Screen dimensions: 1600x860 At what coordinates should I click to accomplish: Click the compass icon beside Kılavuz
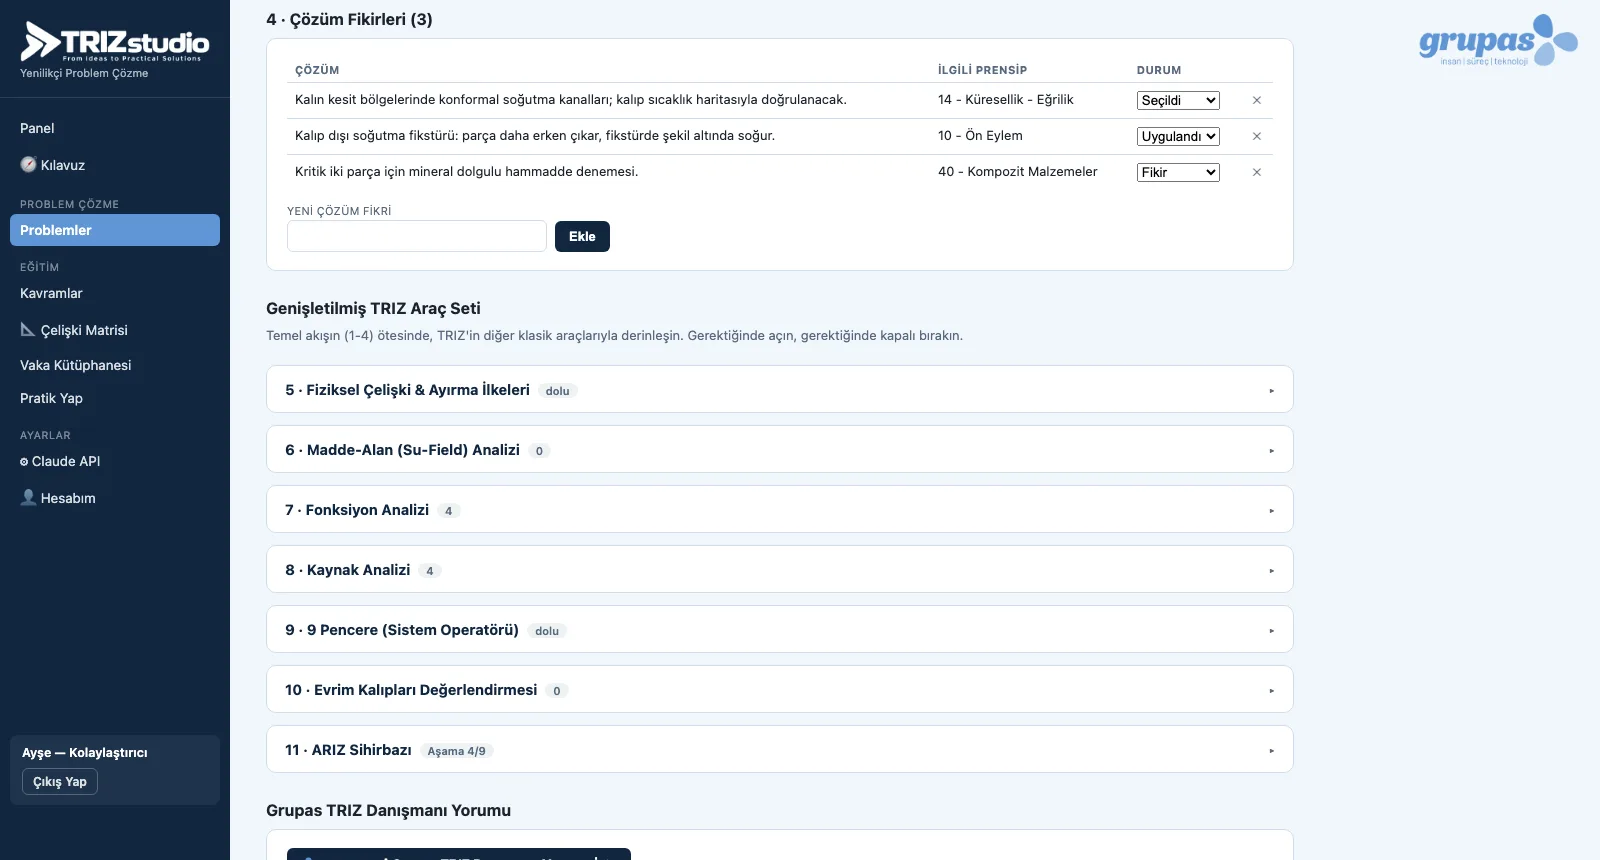point(28,165)
